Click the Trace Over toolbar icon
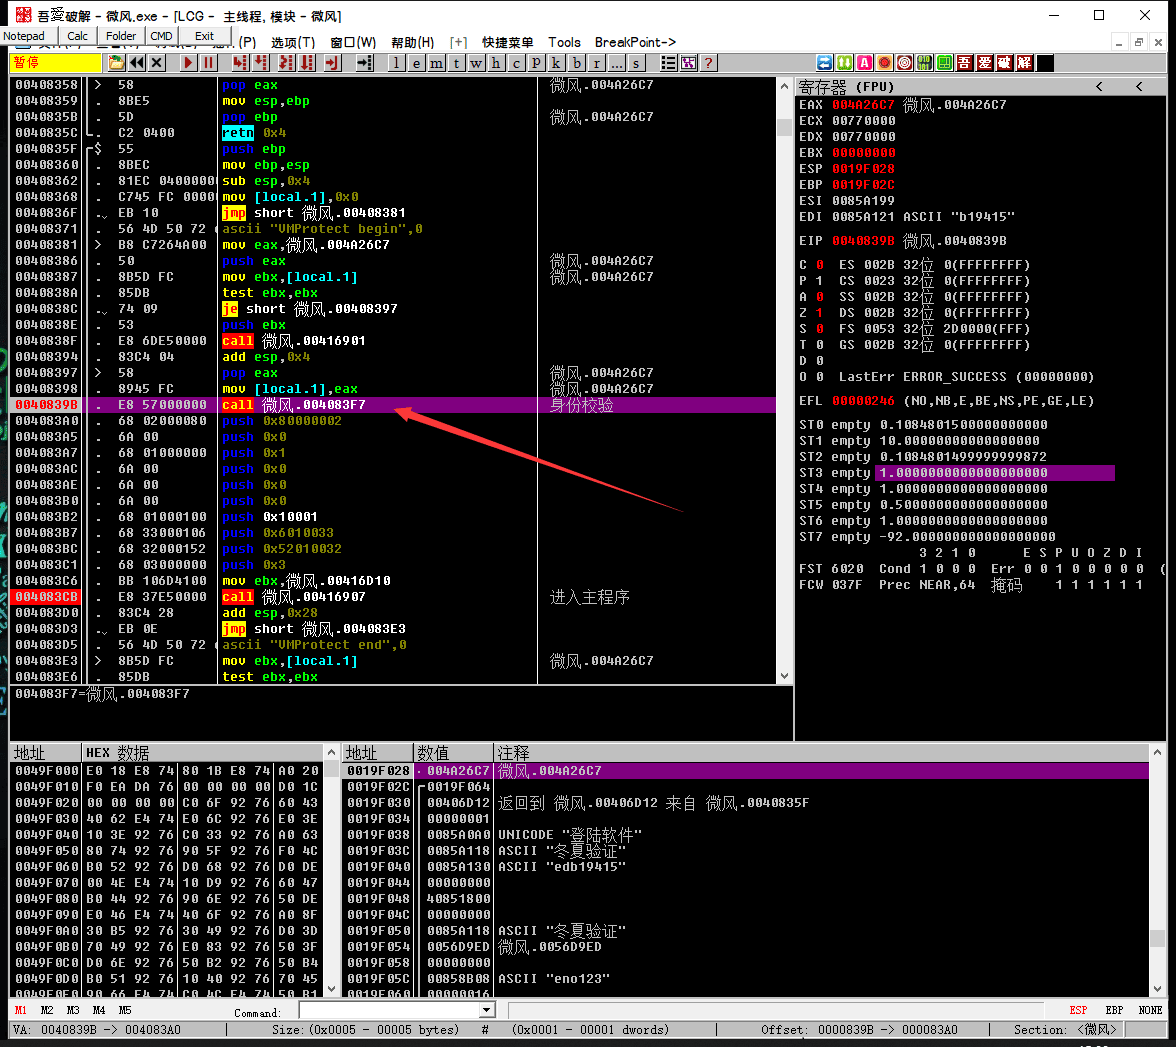Viewport: 1176px width, 1047px height. (307, 63)
